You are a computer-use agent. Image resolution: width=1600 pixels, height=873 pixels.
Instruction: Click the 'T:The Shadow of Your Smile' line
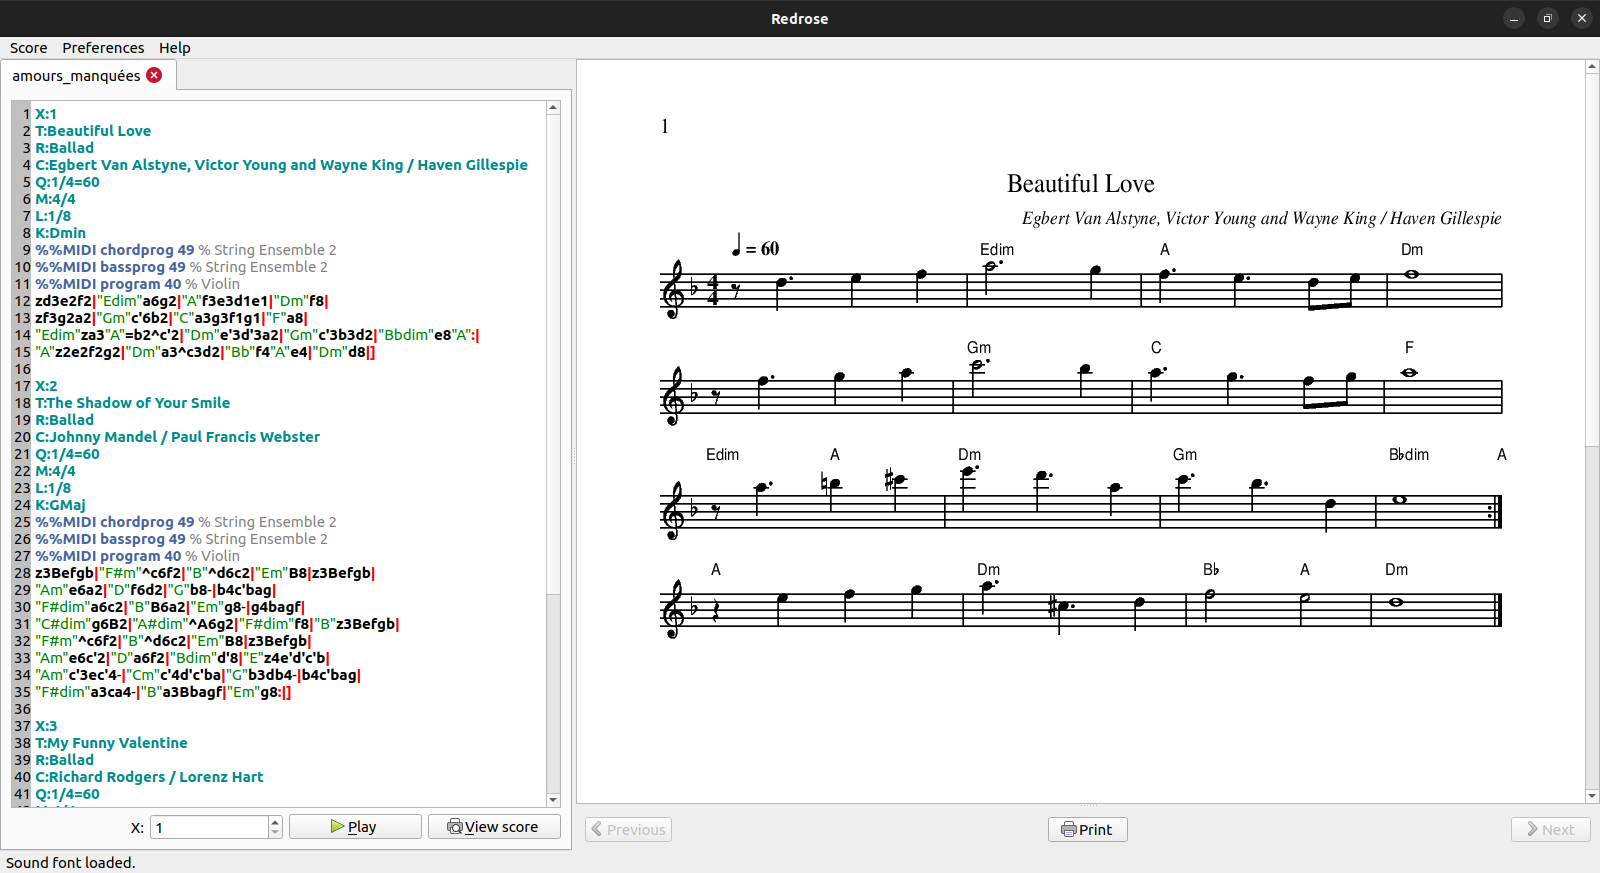[x=133, y=403]
